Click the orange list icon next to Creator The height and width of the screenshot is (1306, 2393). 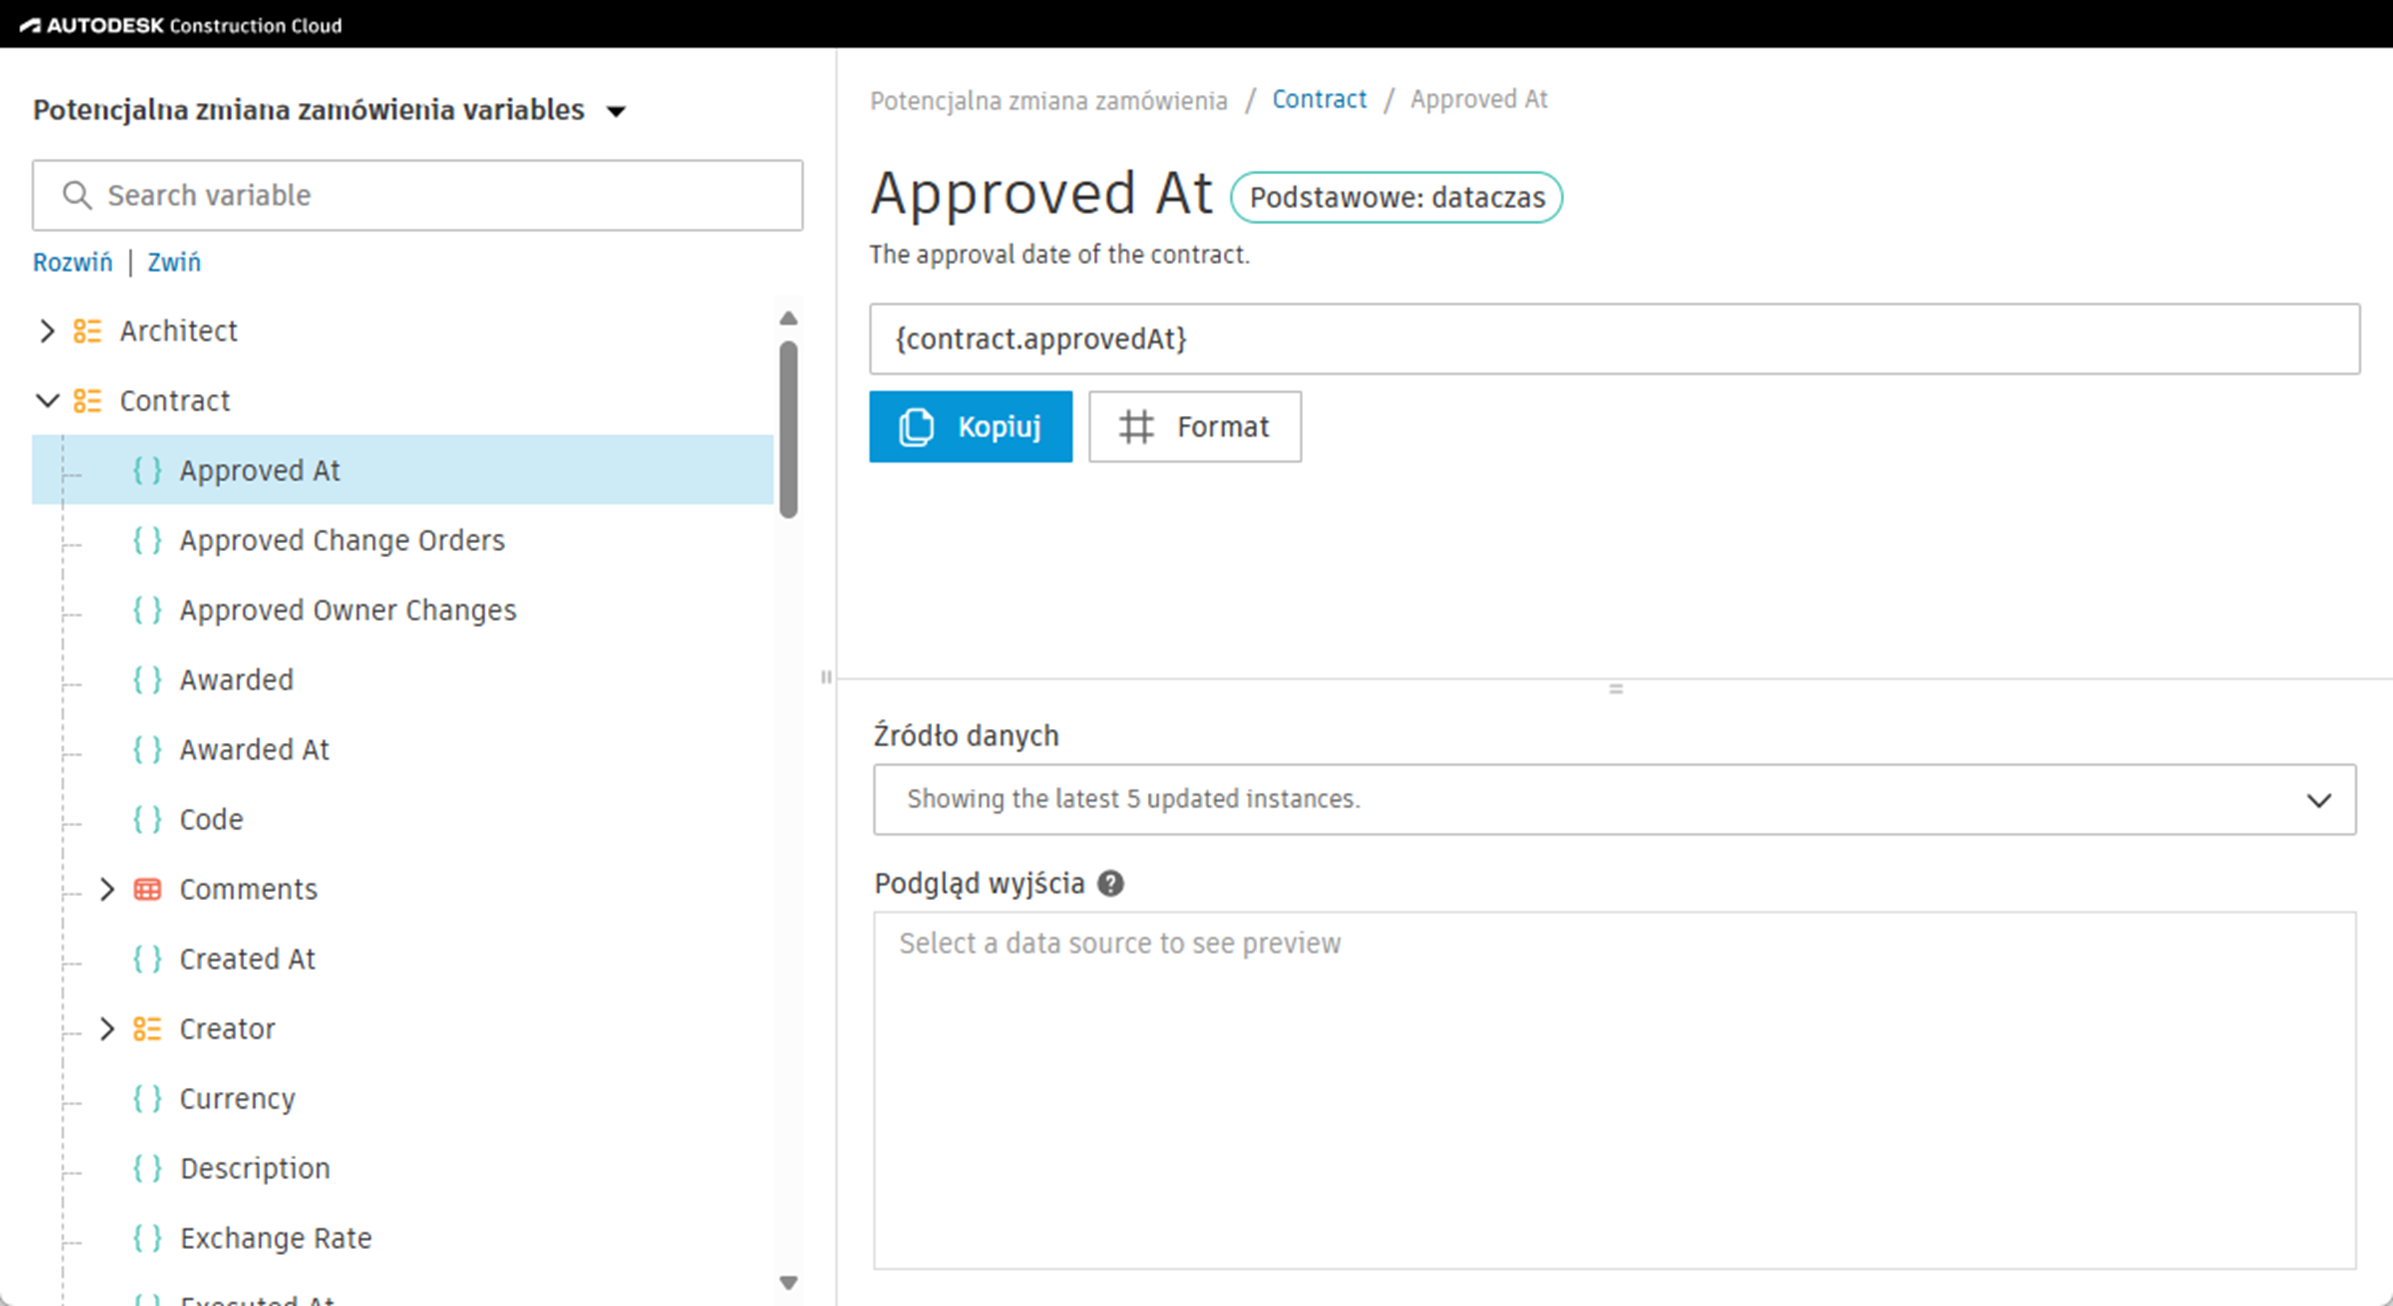(147, 1029)
